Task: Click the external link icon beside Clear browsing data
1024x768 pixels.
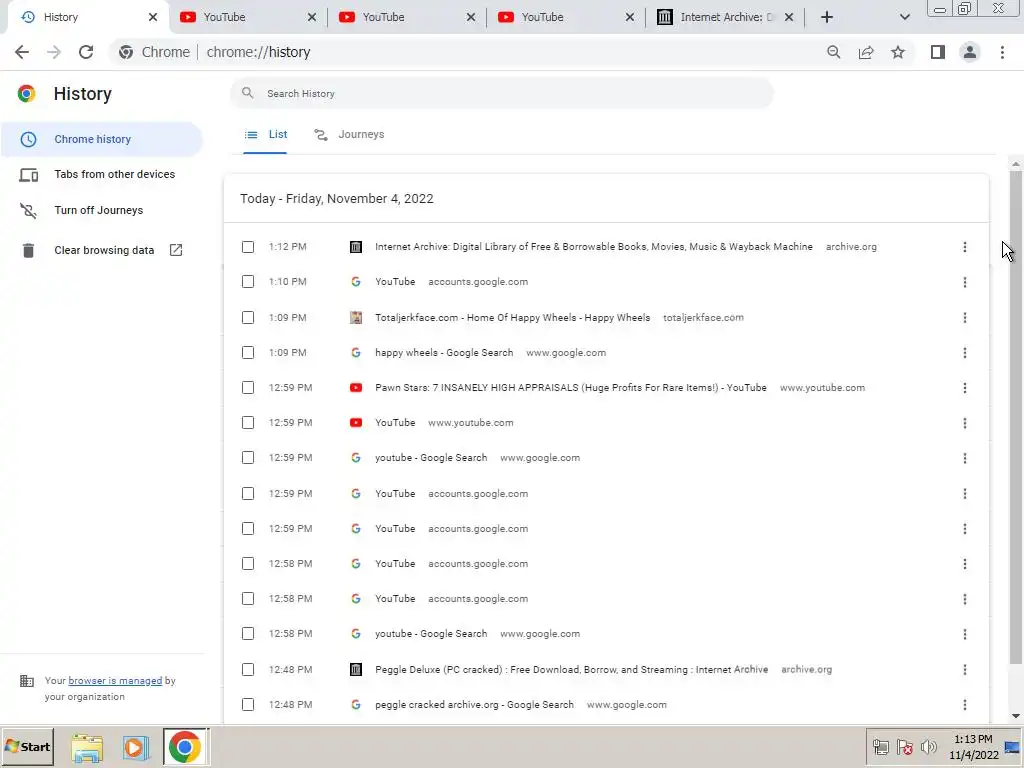Action: coord(176,250)
